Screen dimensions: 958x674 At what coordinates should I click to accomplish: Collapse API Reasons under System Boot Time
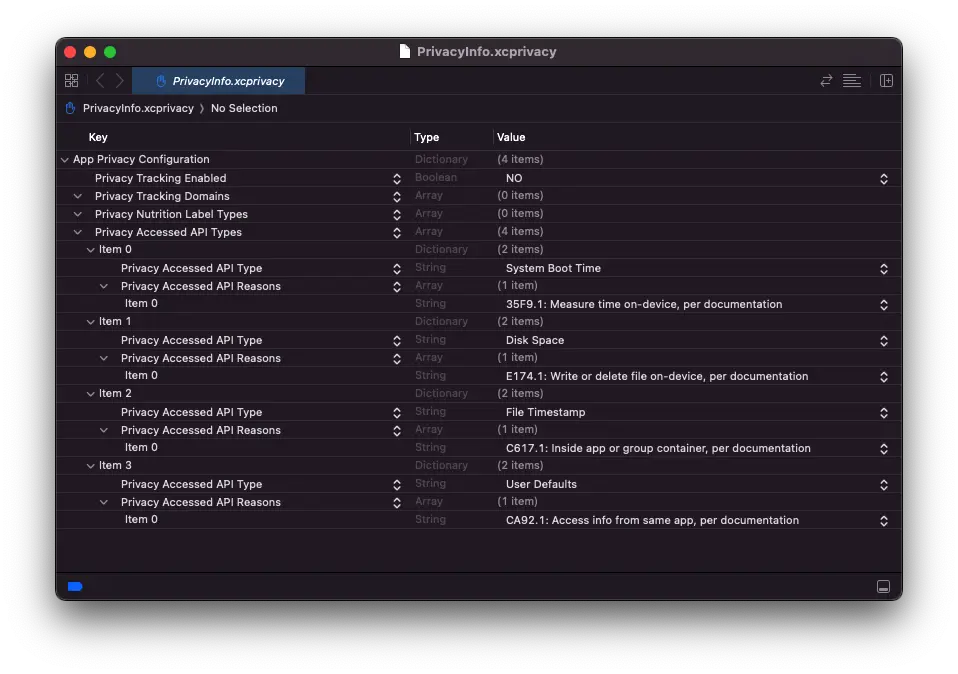(104, 286)
